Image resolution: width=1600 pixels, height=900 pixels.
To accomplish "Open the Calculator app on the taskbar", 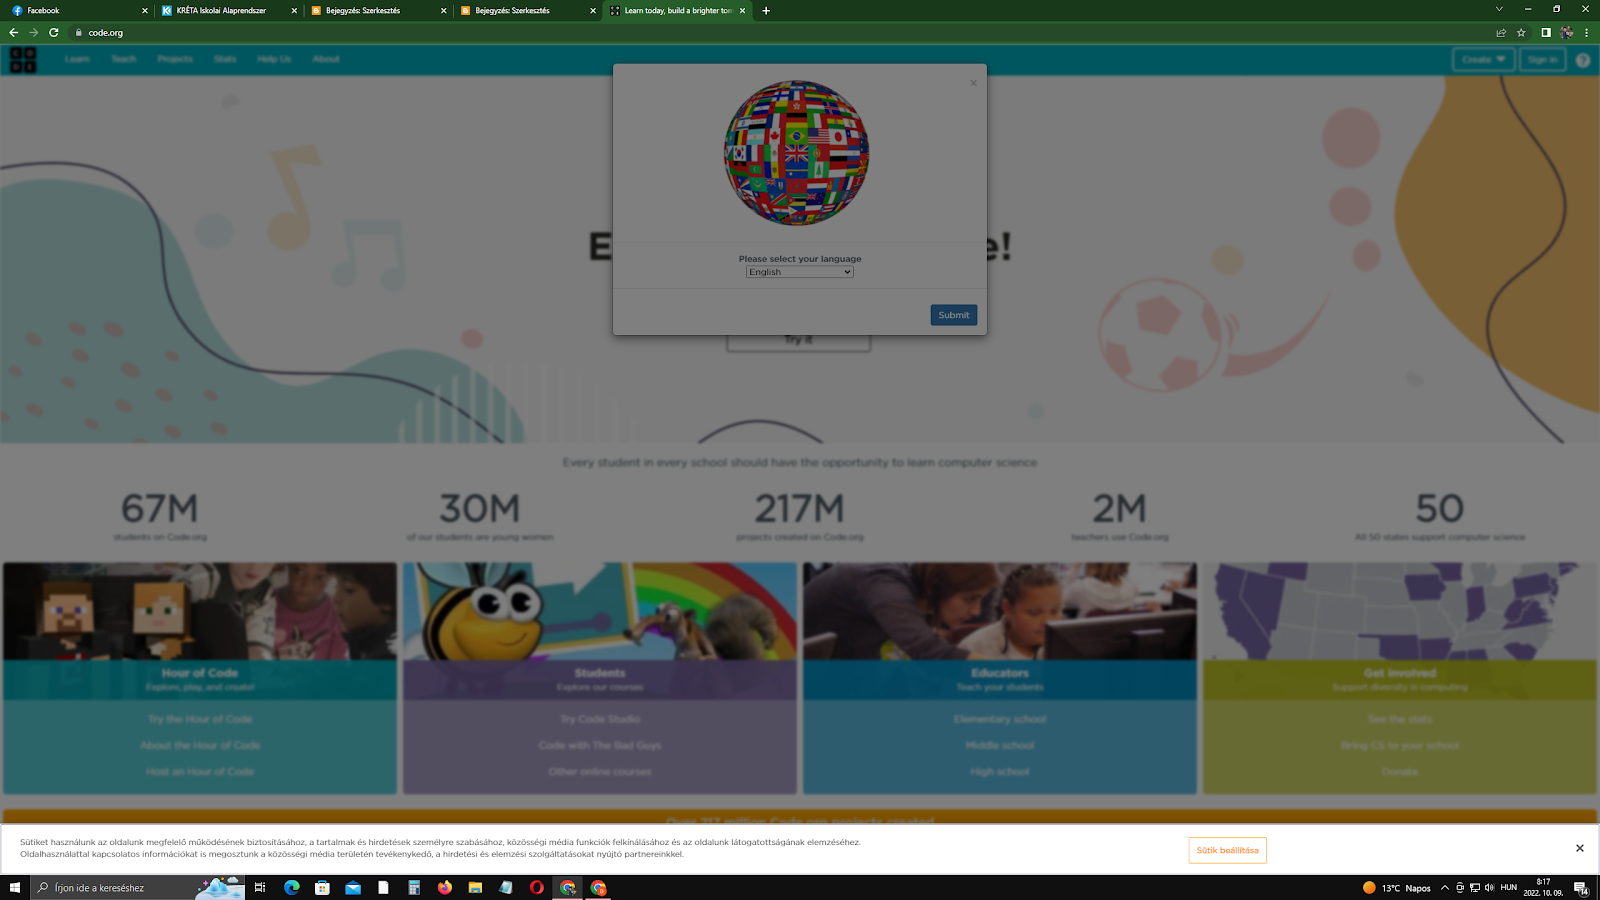I will [414, 887].
